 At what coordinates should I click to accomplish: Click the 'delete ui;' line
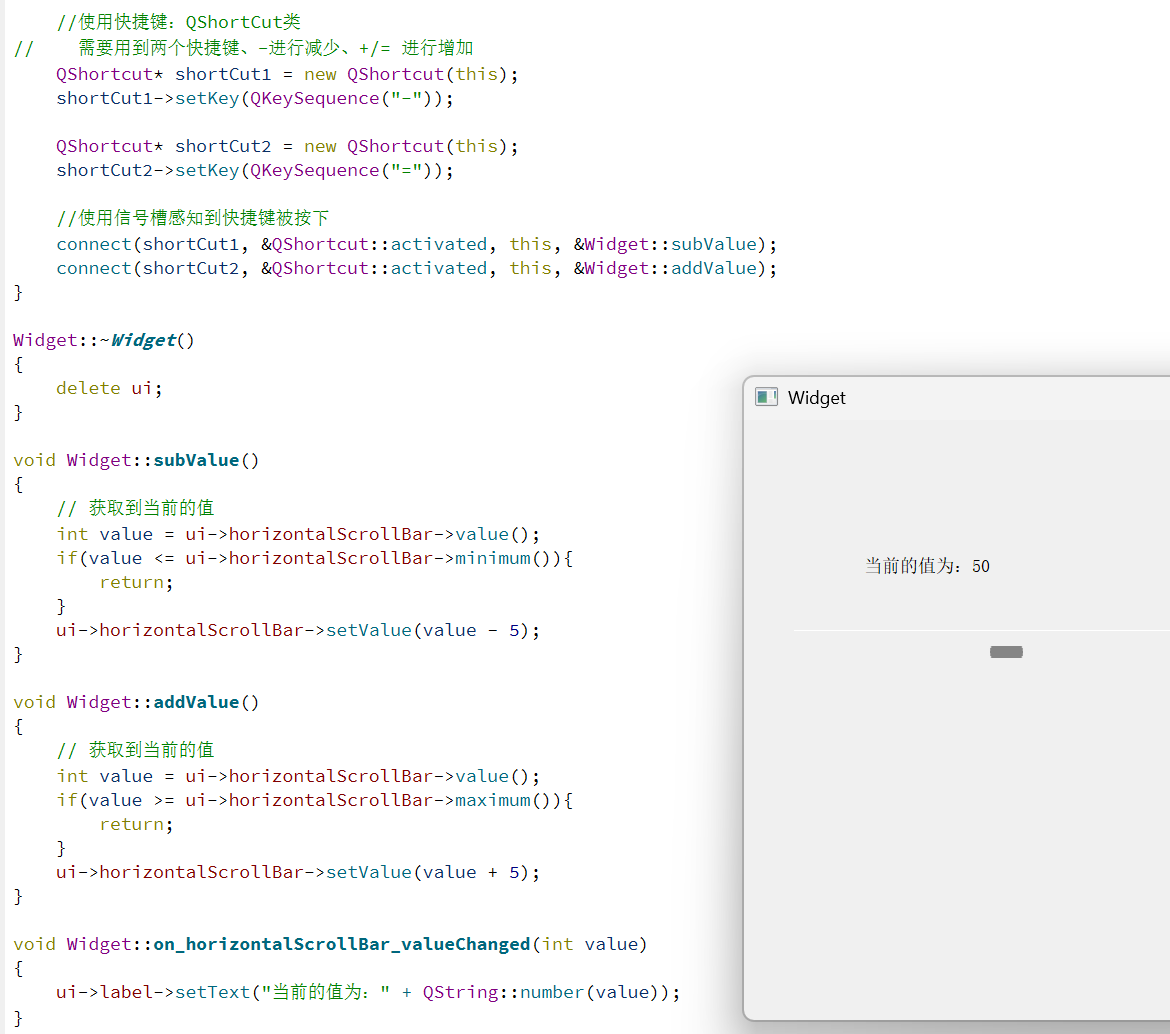[110, 388]
